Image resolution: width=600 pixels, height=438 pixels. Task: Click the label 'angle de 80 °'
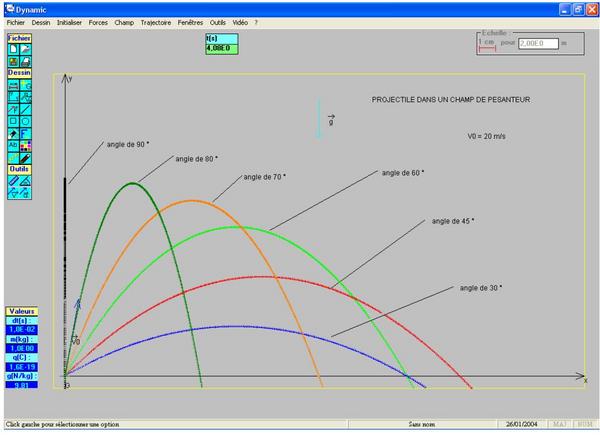click(197, 159)
